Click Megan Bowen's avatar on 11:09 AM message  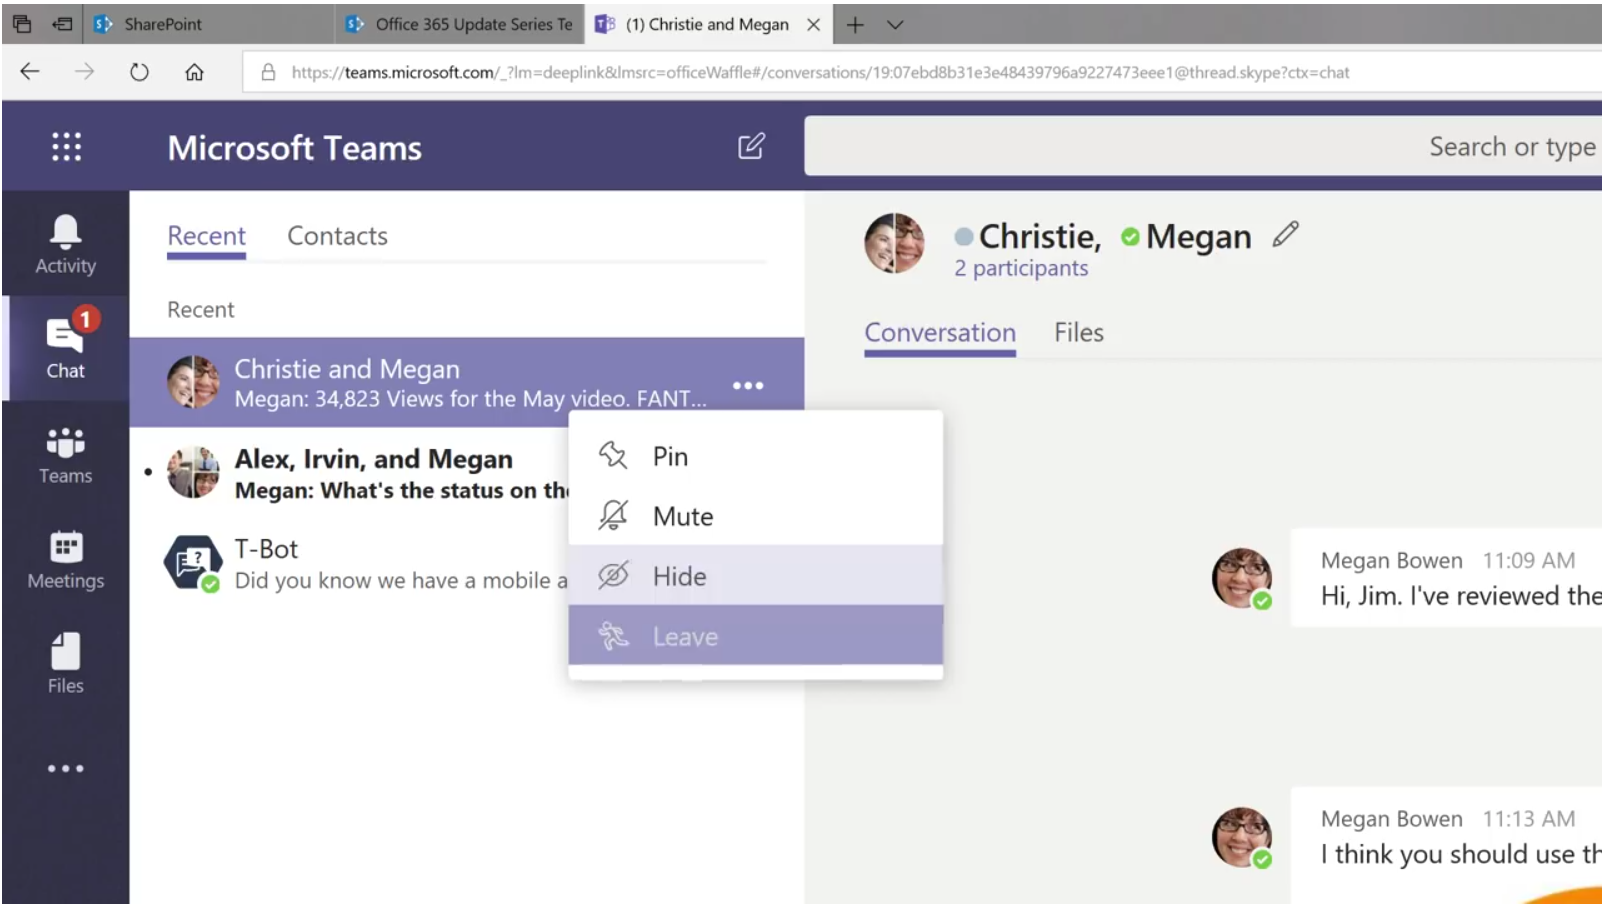click(x=1242, y=578)
